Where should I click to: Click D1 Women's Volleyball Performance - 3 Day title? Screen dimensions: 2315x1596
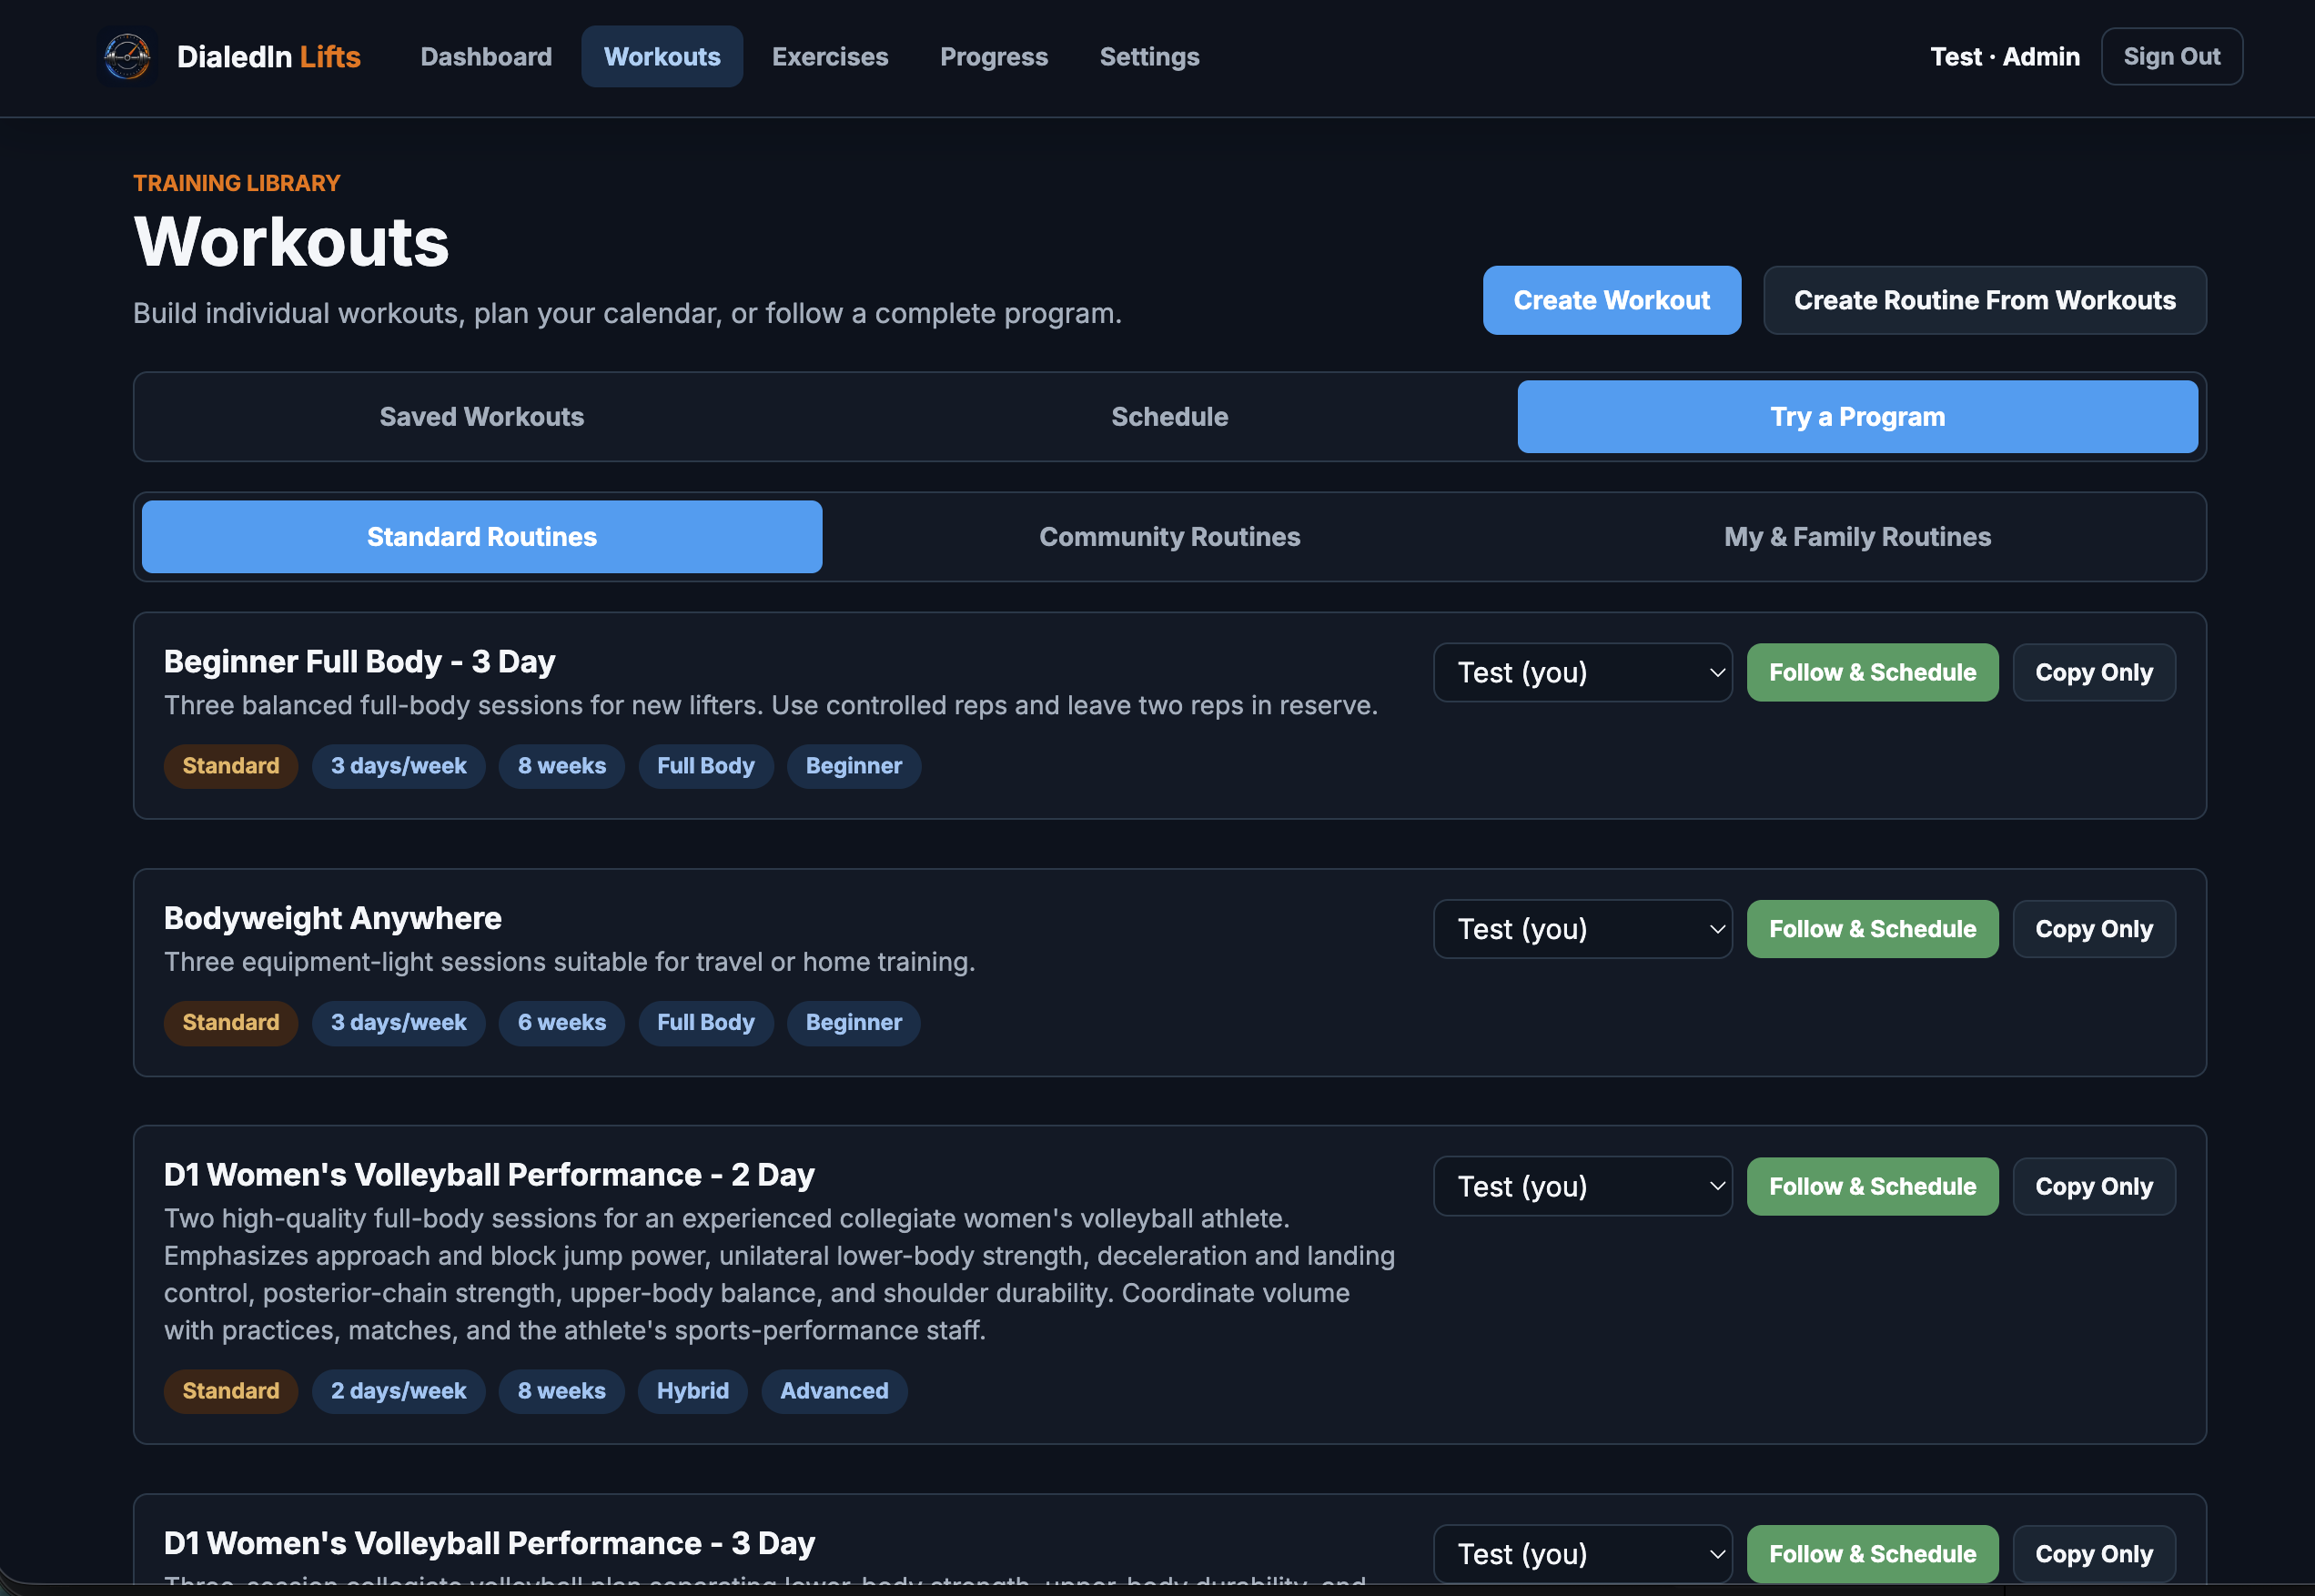point(489,1543)
